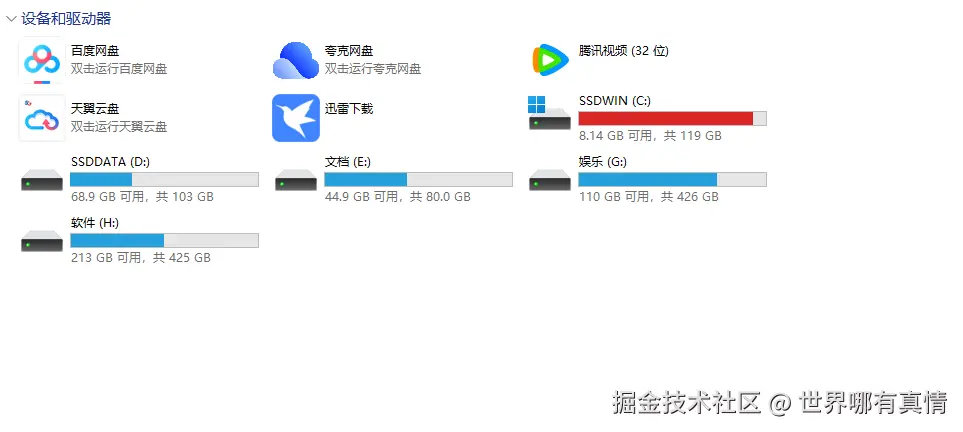Select the 天翼云盘 icon
Viewport: 963px width, 432px height.
pyautogui.click(x=42, y=118)
